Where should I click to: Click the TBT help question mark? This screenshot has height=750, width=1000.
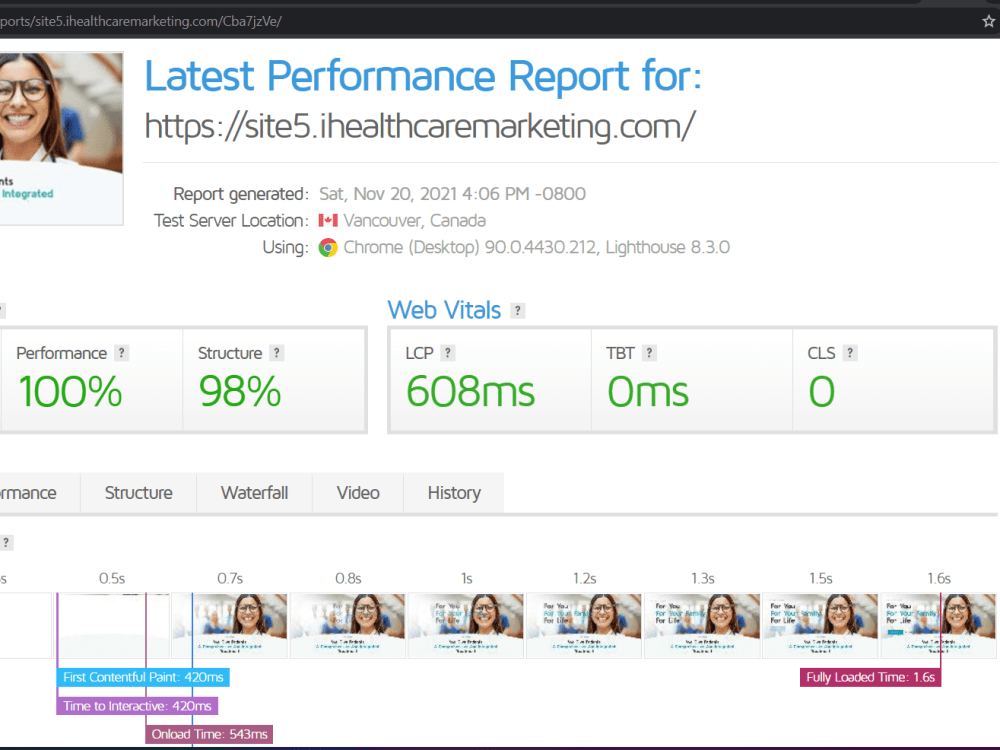(649, 353)
